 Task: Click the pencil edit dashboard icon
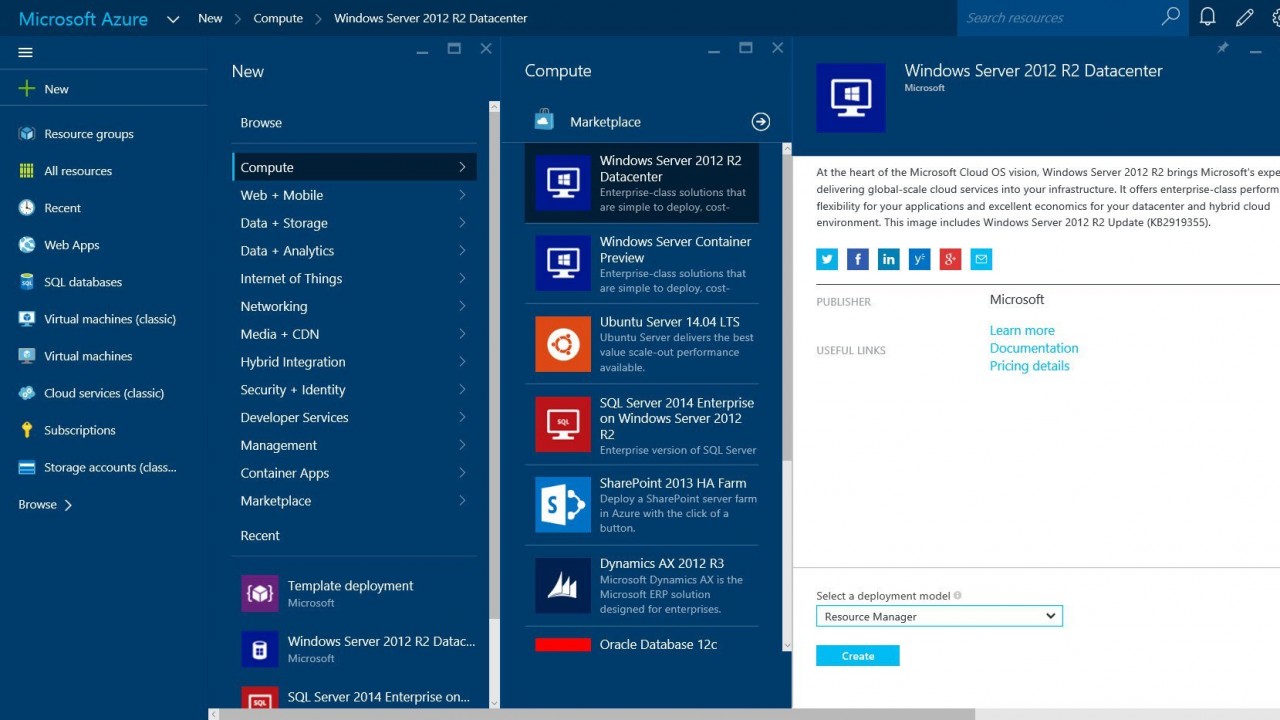1244,17
